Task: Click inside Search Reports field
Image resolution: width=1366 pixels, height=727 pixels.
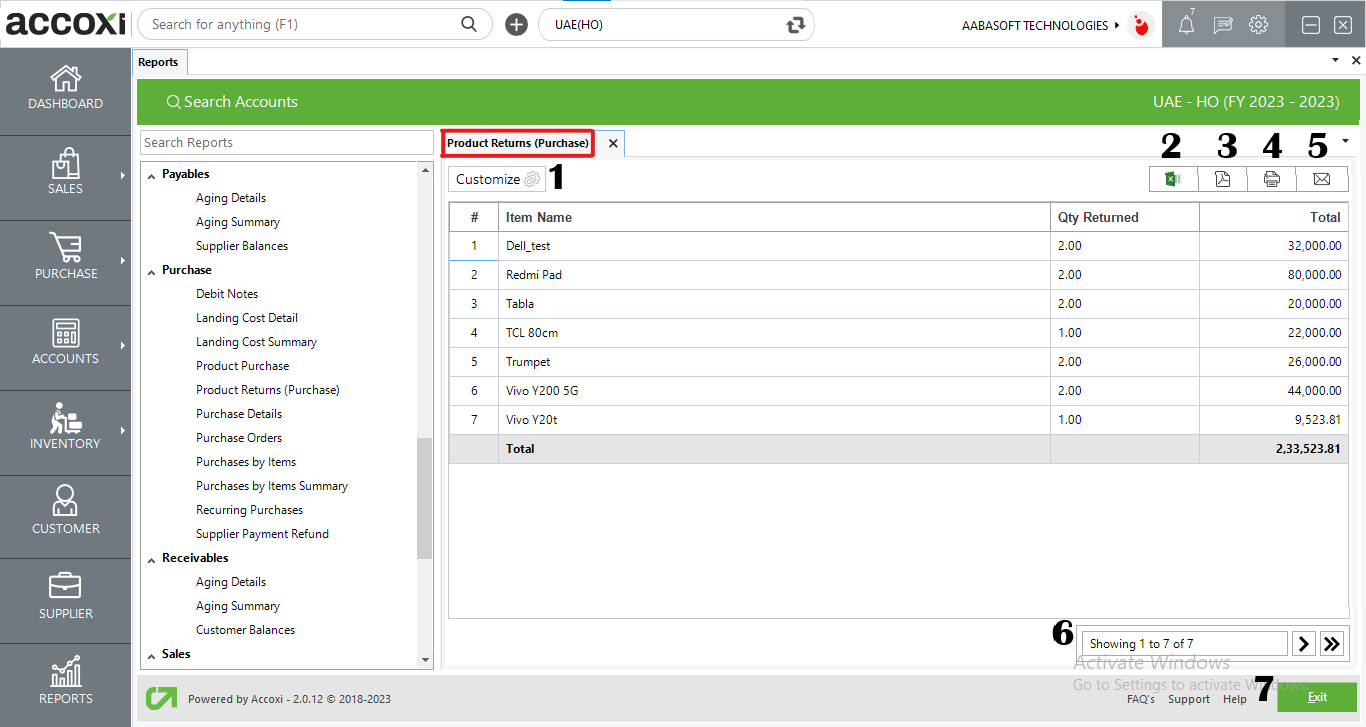Action: 286,142
